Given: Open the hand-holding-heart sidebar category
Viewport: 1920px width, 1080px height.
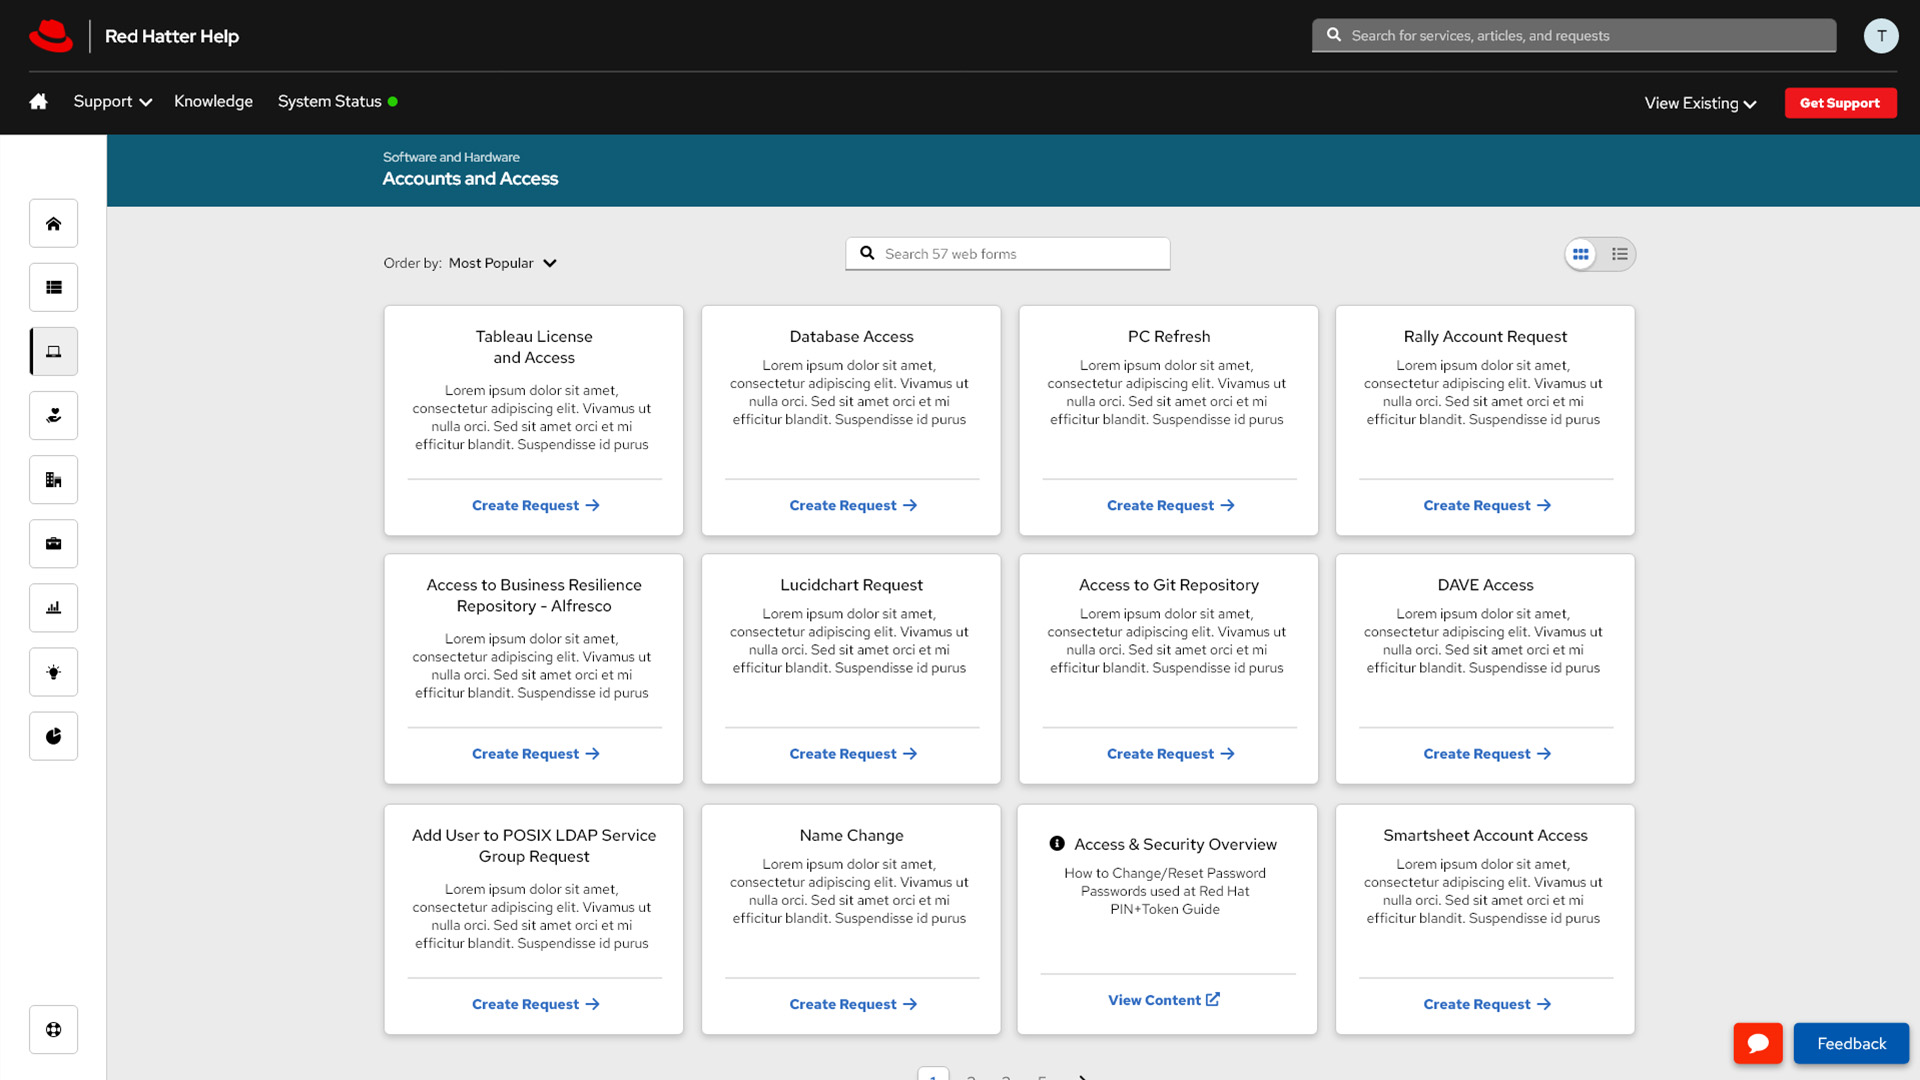Looking at the screenshot, I should [x=54, y=416].
